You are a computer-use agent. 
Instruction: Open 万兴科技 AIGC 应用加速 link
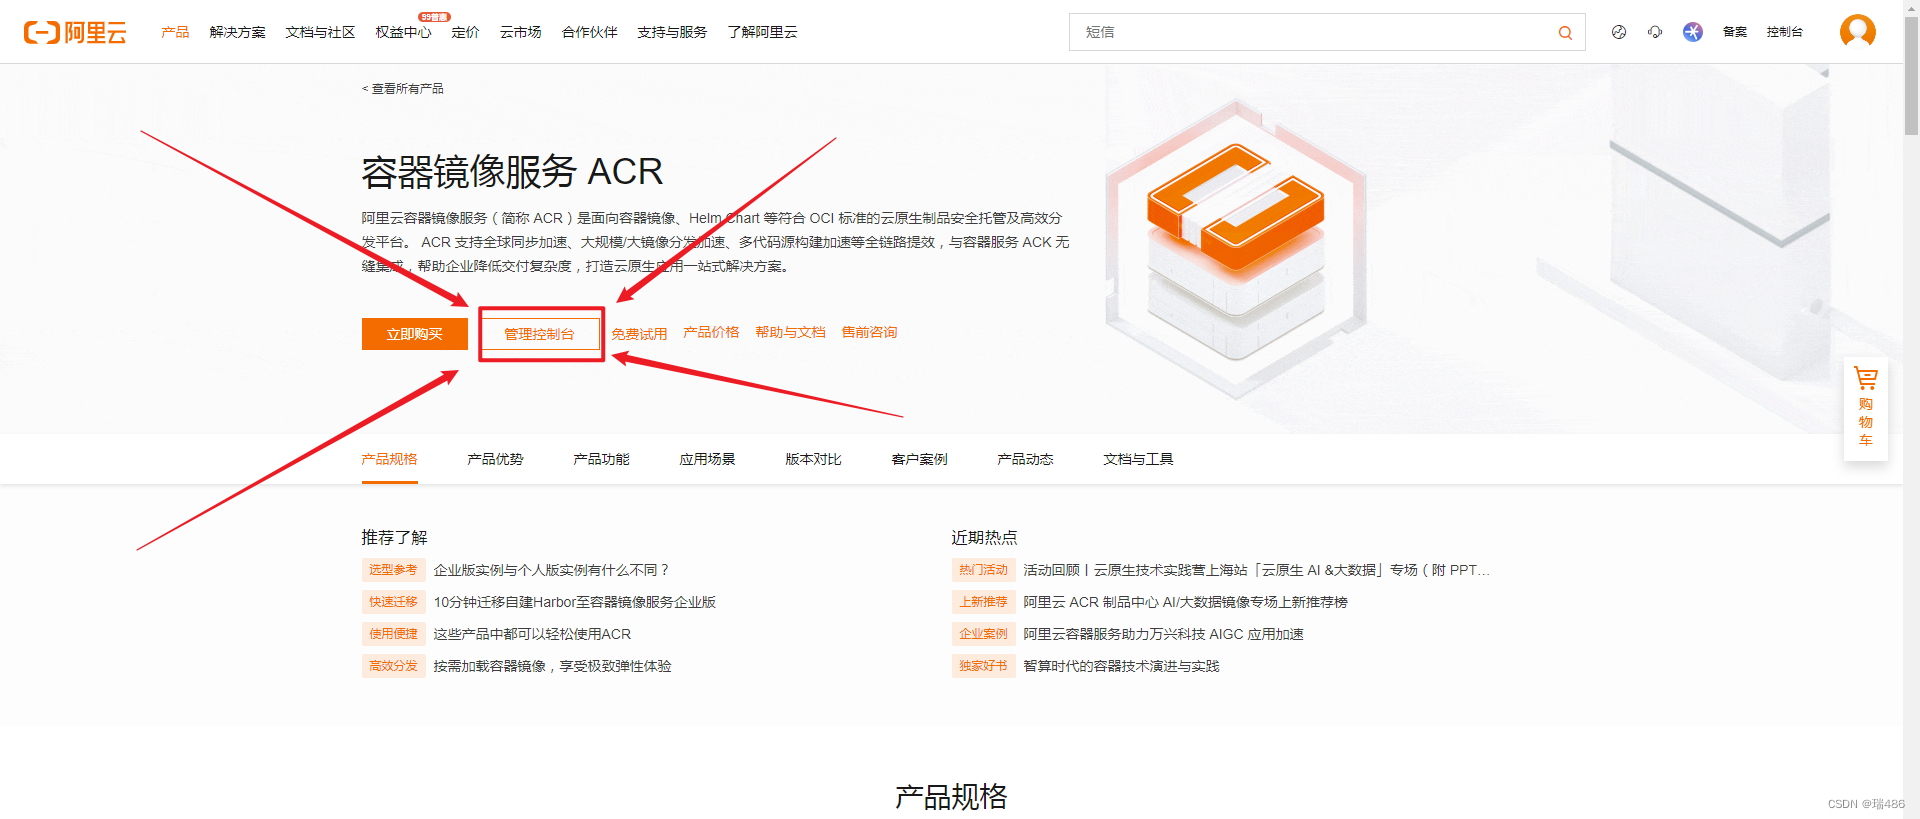[x=1163, y=634]
